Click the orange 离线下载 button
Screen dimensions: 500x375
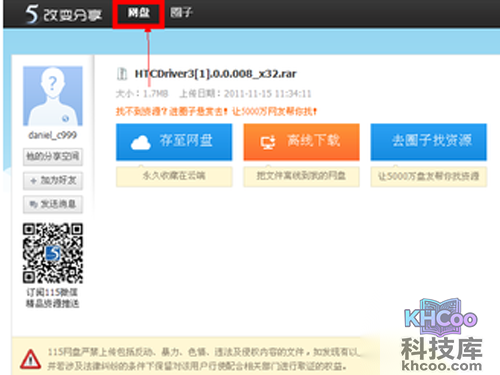(x=301, y=142)
